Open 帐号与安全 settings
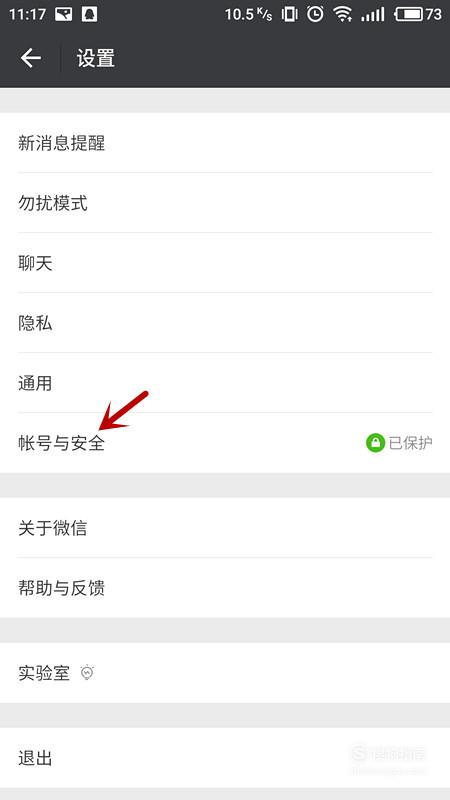This screenshot has height=800, width=450. [x=225, y=443]
